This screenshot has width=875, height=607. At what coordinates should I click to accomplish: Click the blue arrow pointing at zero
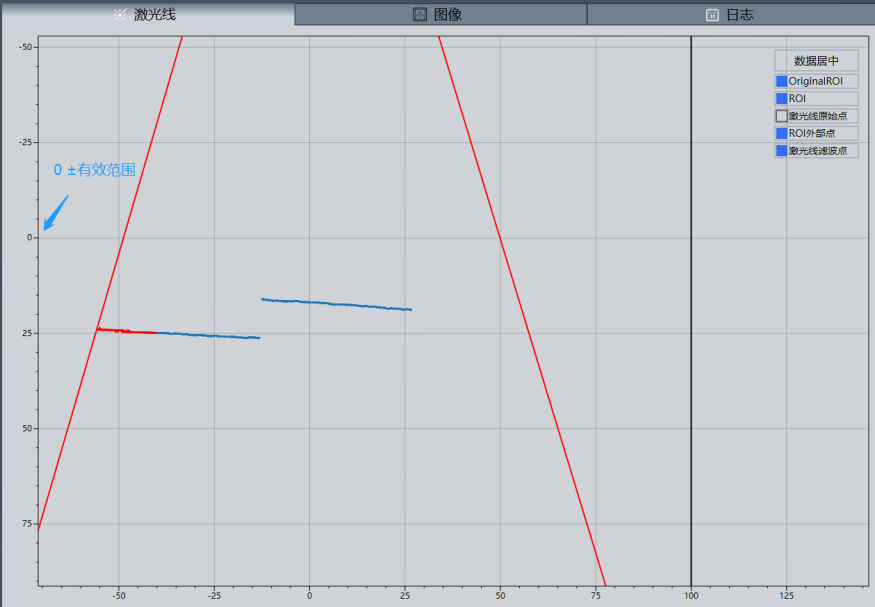(x=55, y=213)
